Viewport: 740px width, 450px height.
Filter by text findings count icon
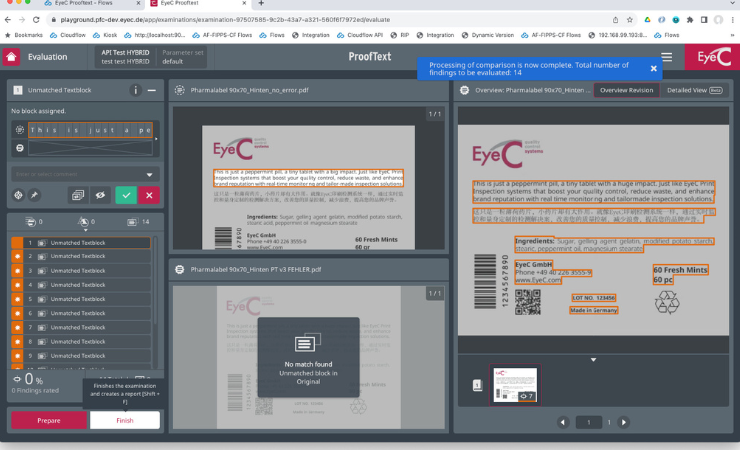(x=31, y=221)
